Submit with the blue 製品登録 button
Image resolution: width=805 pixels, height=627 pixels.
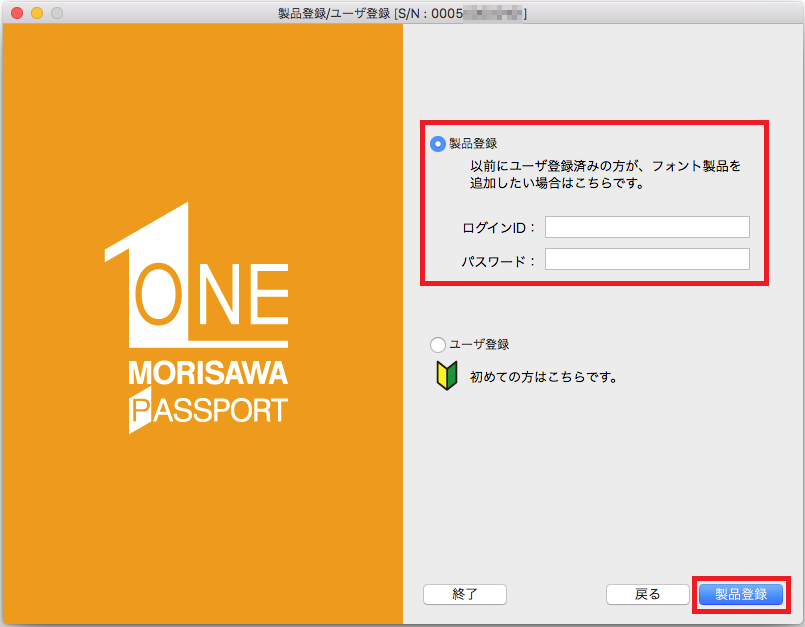(x=740, y=594)
